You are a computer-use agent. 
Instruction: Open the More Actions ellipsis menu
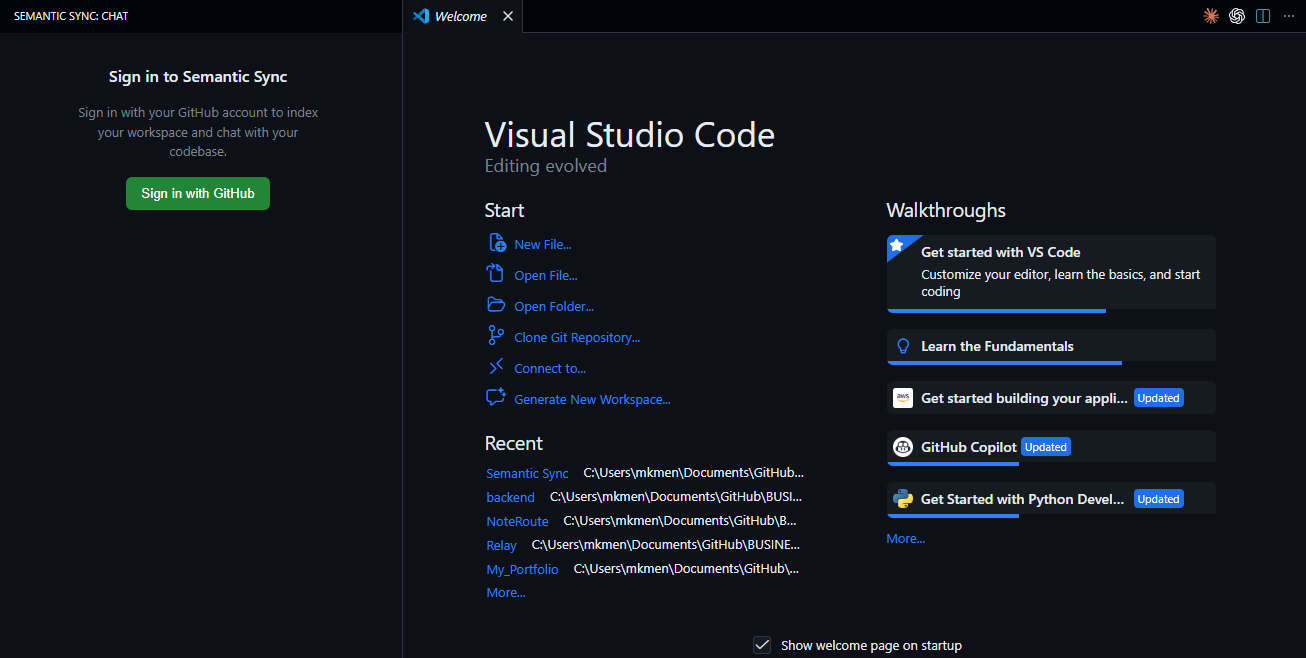click(x=1288, y=16)
